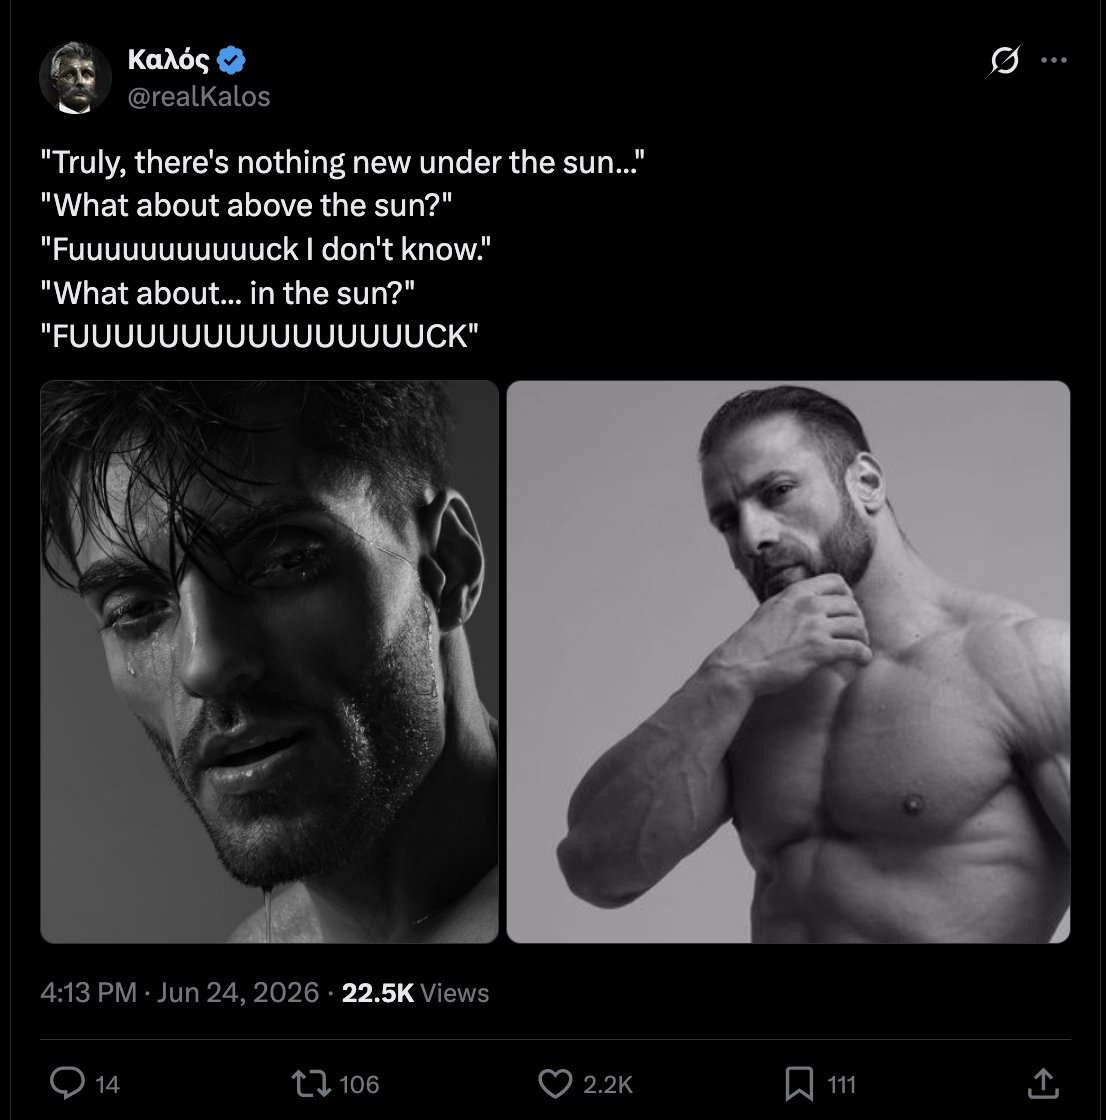1106x1120 pixels.
Task: Open the @realKalos handle link
Action: [199, 96]
